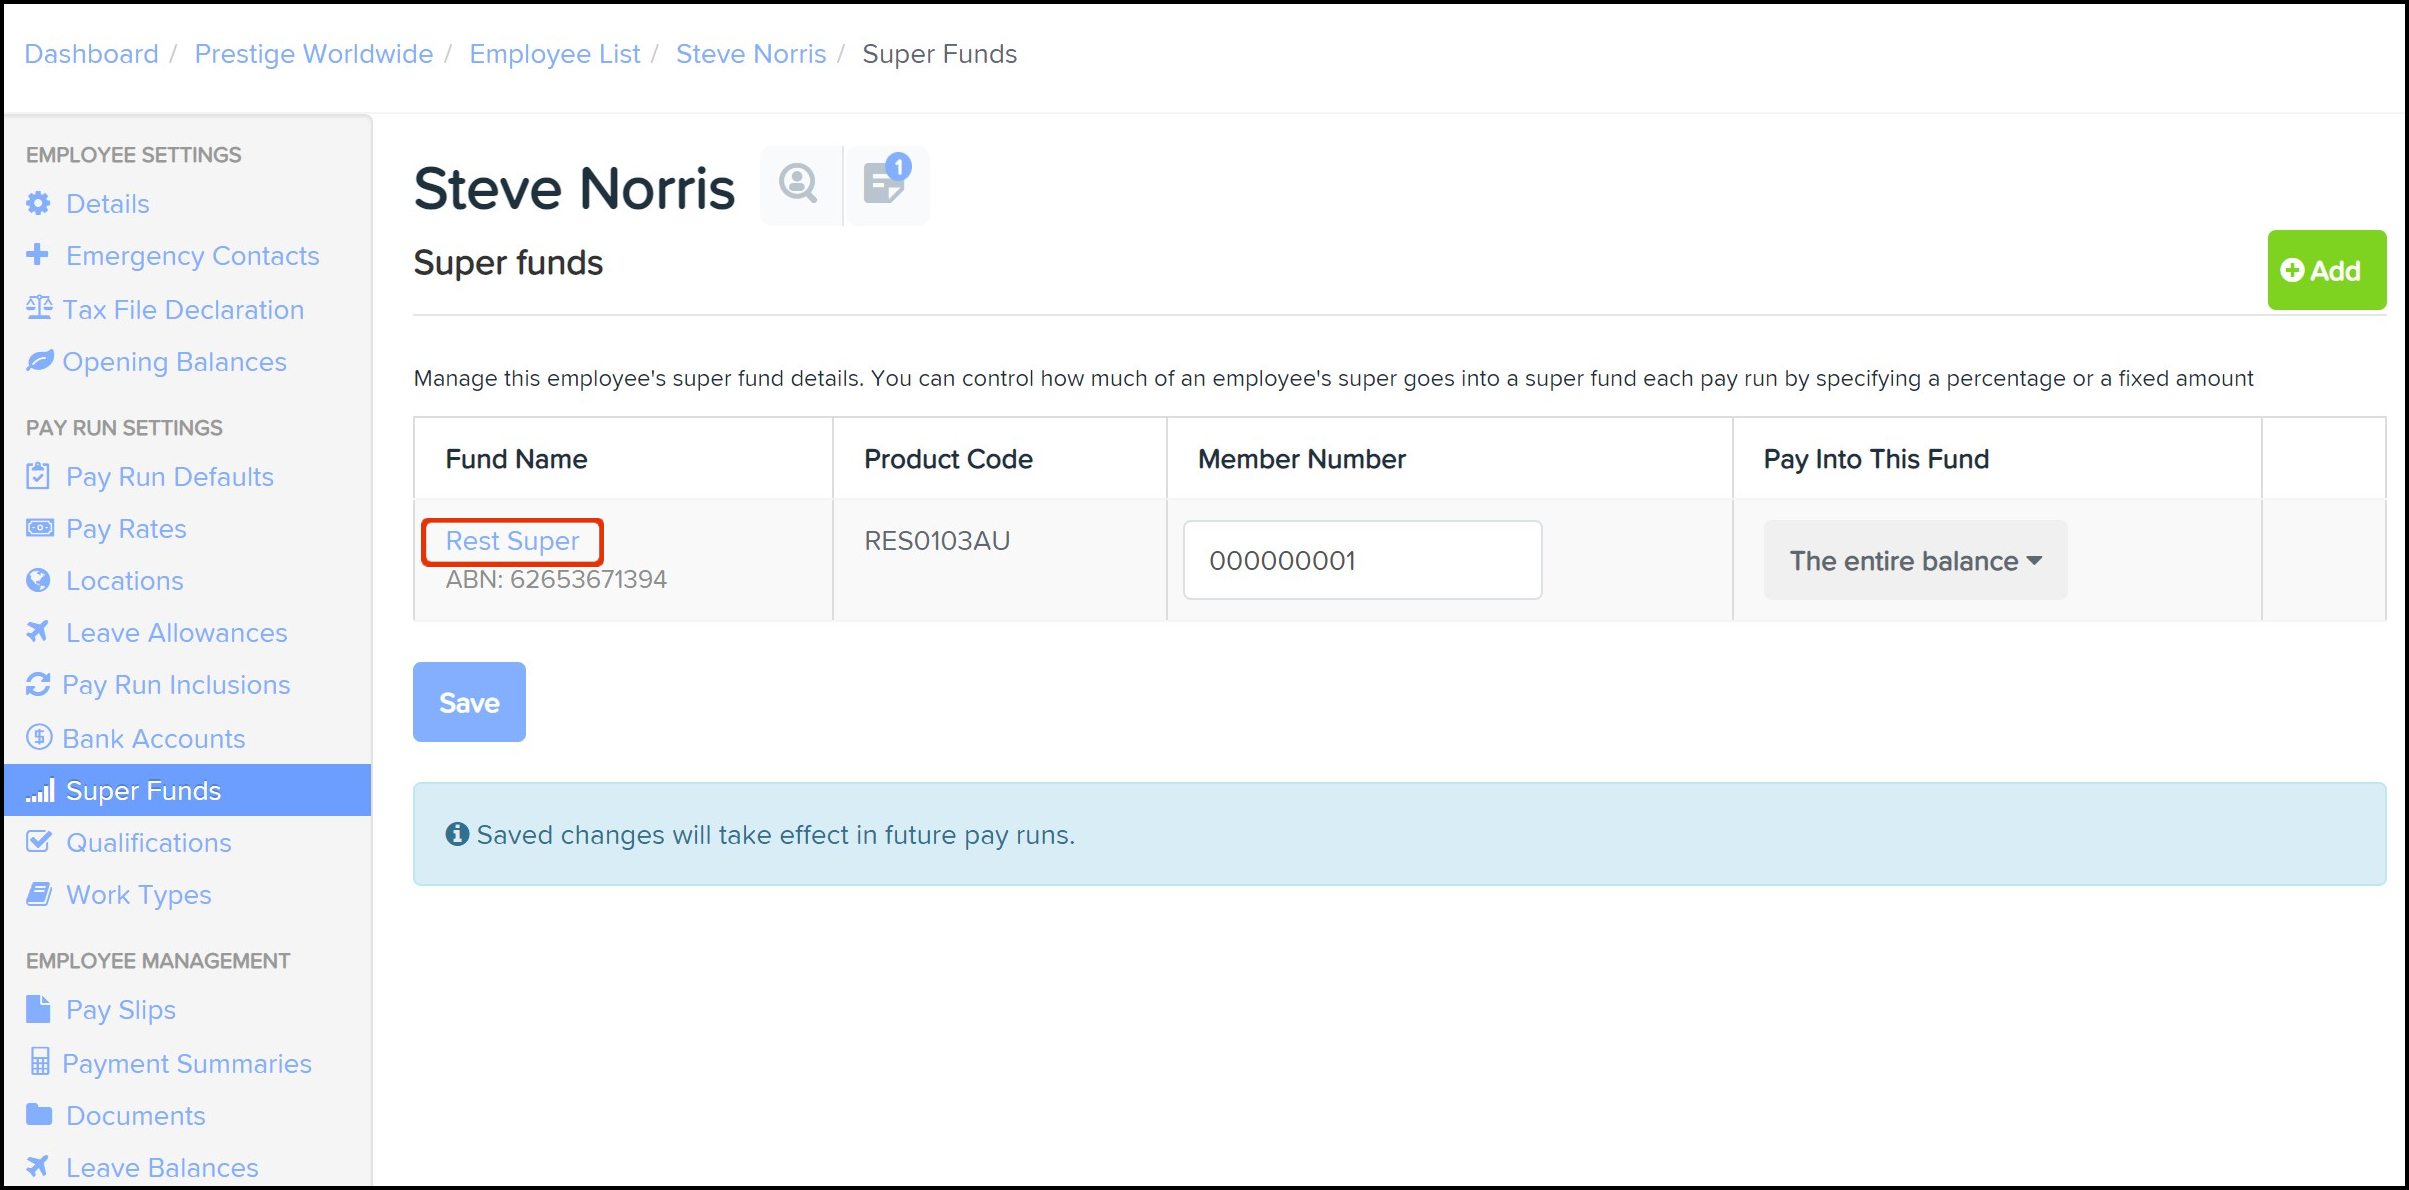The width and height of the screenshot is (2409, 1190).
Task: Open the Rest Super fund link
Action: [x=512, y=541]
